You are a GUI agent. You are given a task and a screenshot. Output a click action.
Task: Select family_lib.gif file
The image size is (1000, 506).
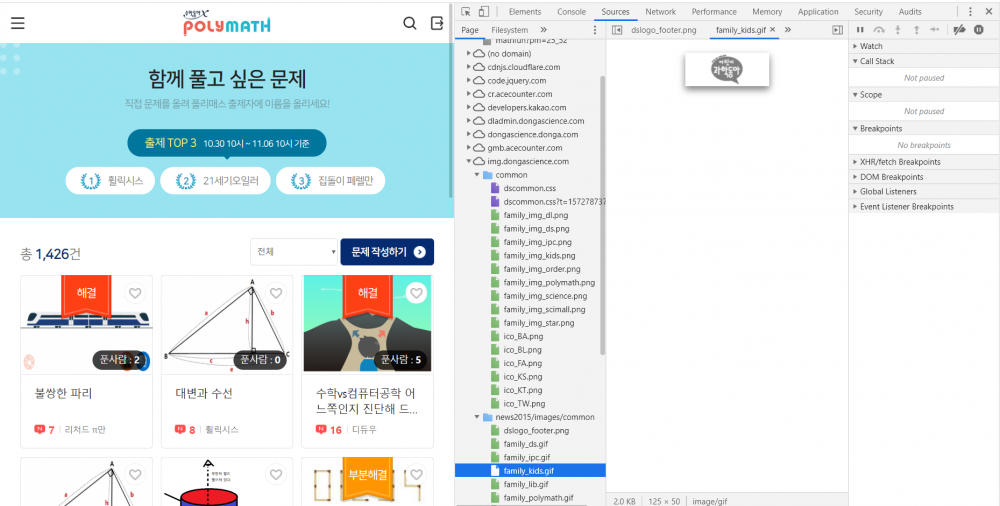(x=526, y=484)
